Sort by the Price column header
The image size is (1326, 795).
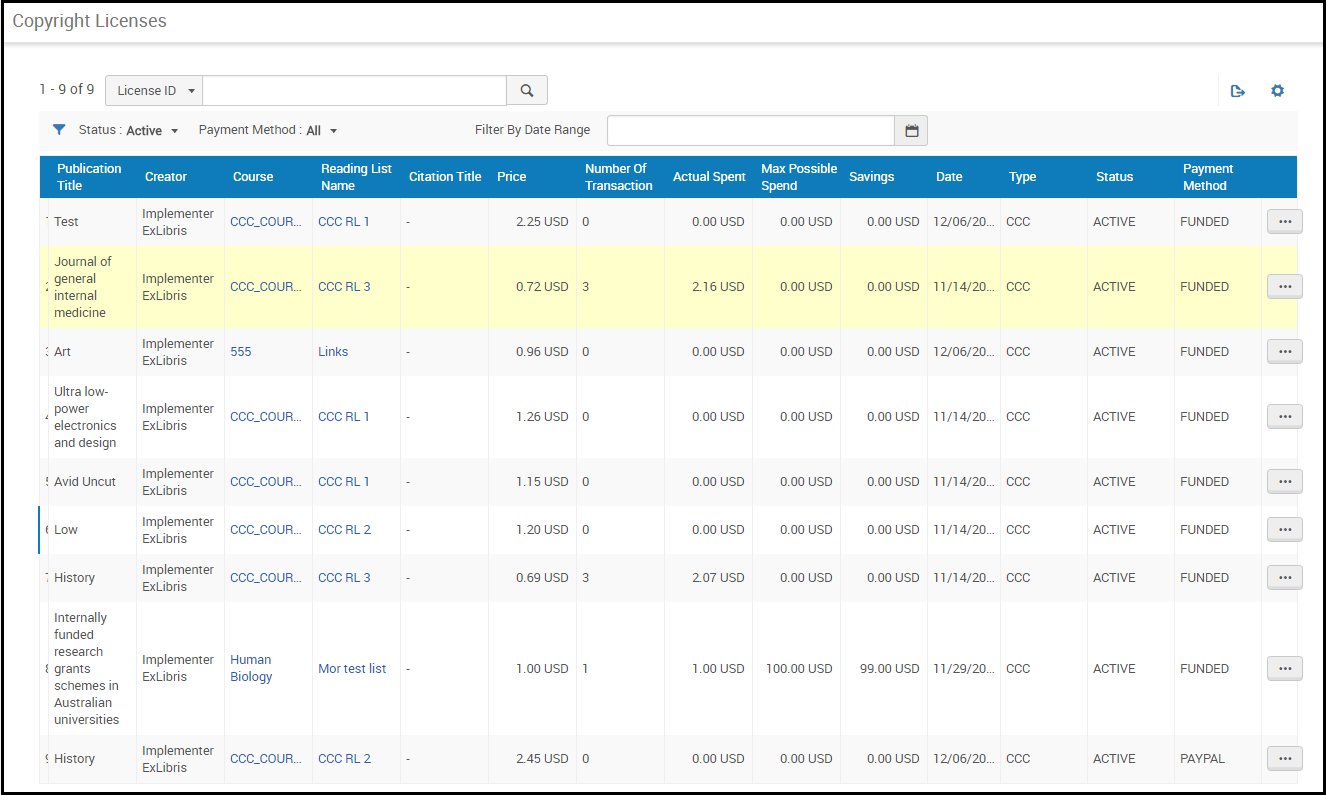pos(511,177)
